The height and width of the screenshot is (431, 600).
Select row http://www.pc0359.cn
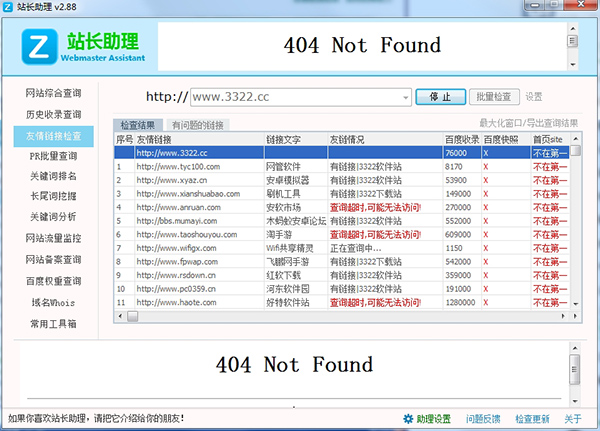(x=342, y=289)
